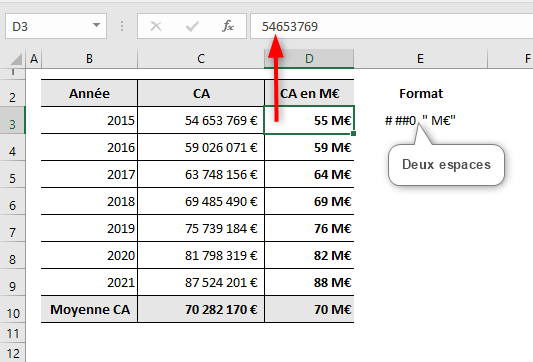Click cell containing 2020
The image size is (533, 362).
click(89, 255)
